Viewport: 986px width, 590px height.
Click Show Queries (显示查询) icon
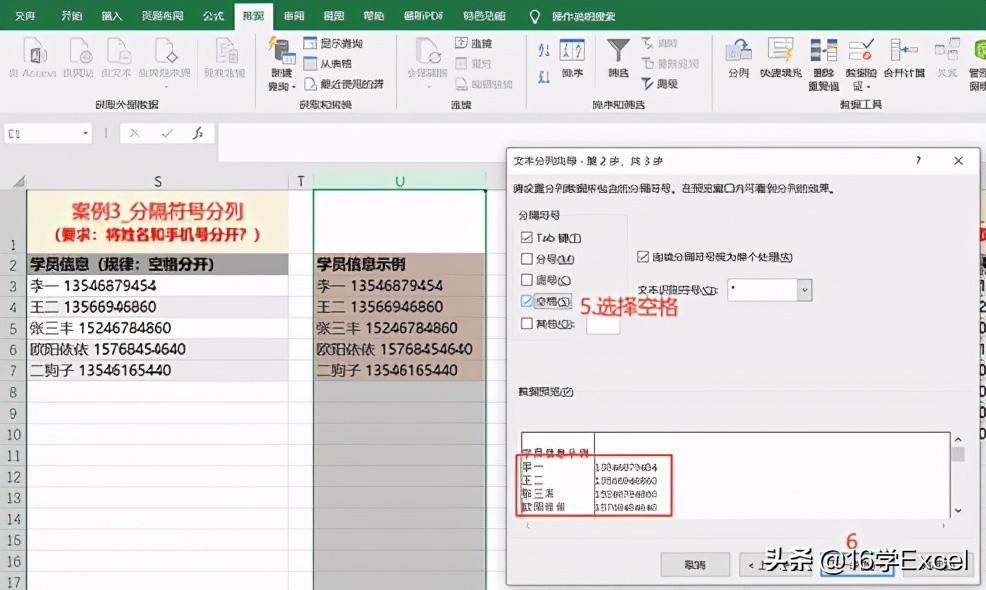click(x=310, y=43)
